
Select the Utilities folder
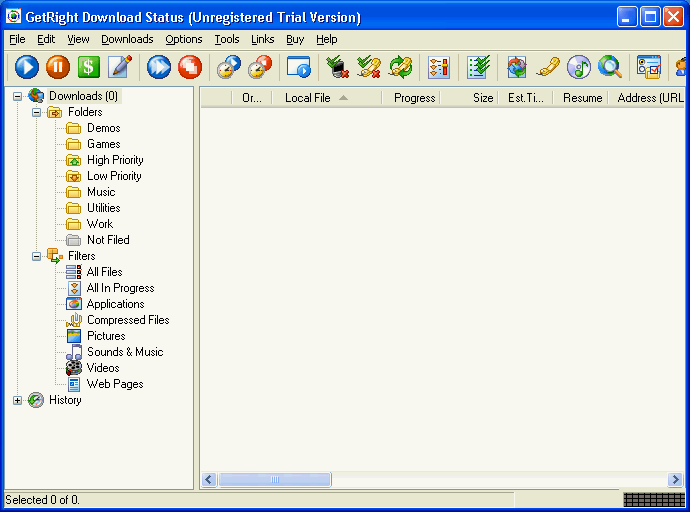coord(103,208)
